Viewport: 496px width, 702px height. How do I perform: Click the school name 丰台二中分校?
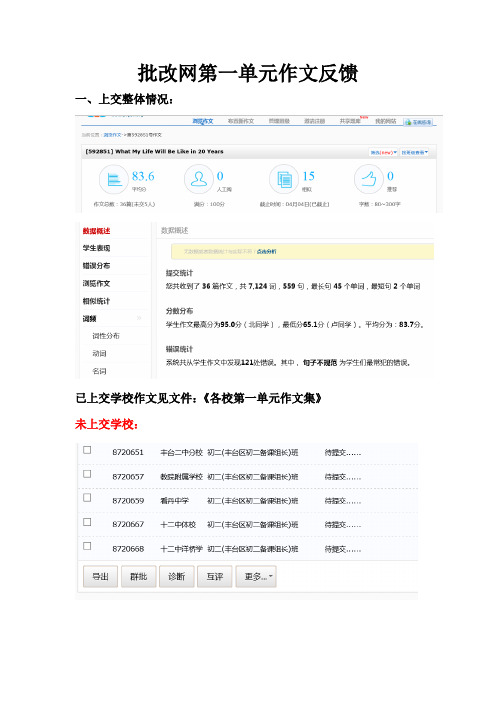click(181, 453)
